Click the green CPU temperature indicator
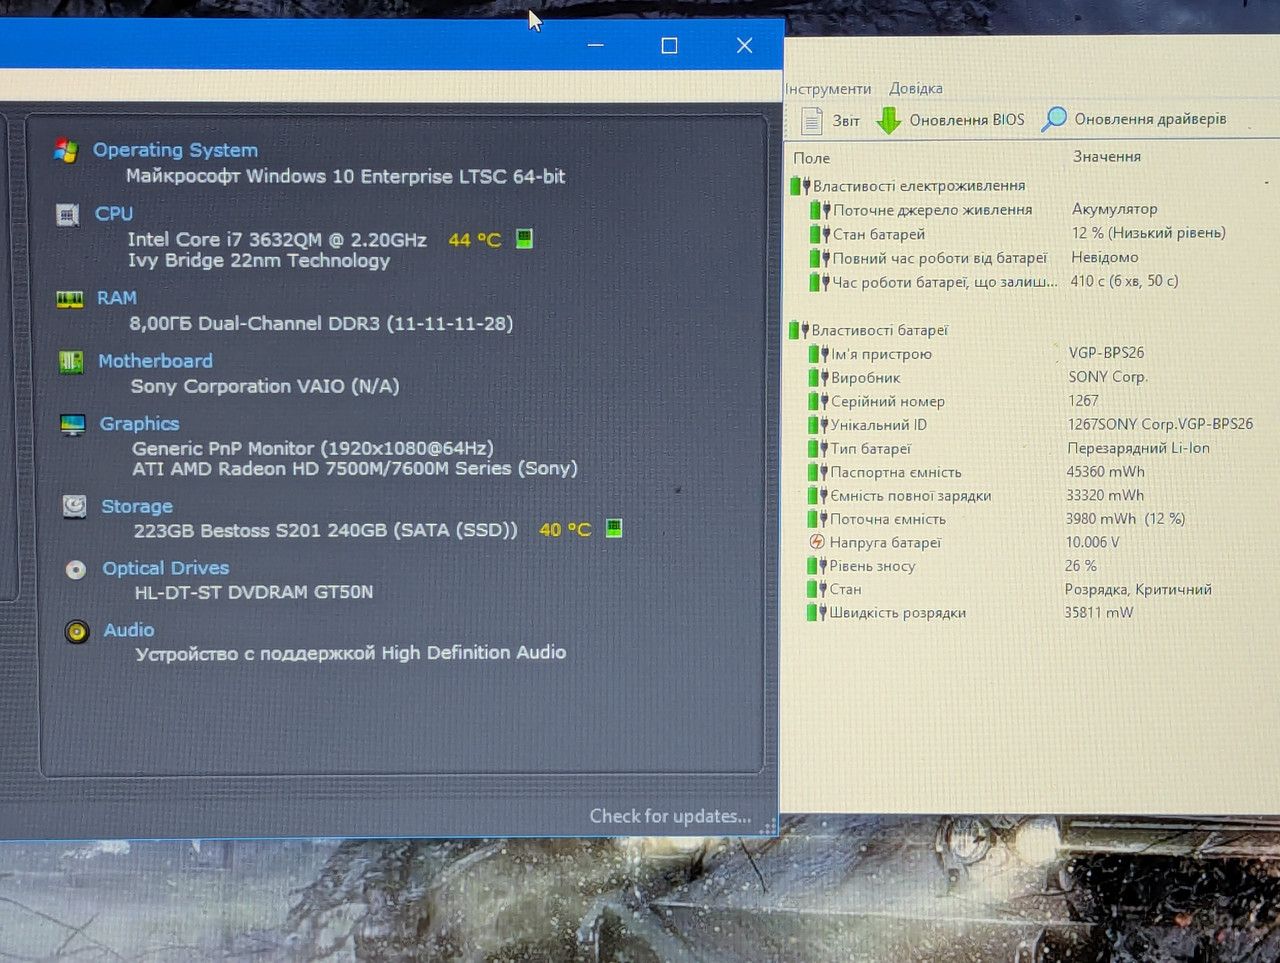The width and height of the screenshot is (1280, 963). [x=524, y=238]
